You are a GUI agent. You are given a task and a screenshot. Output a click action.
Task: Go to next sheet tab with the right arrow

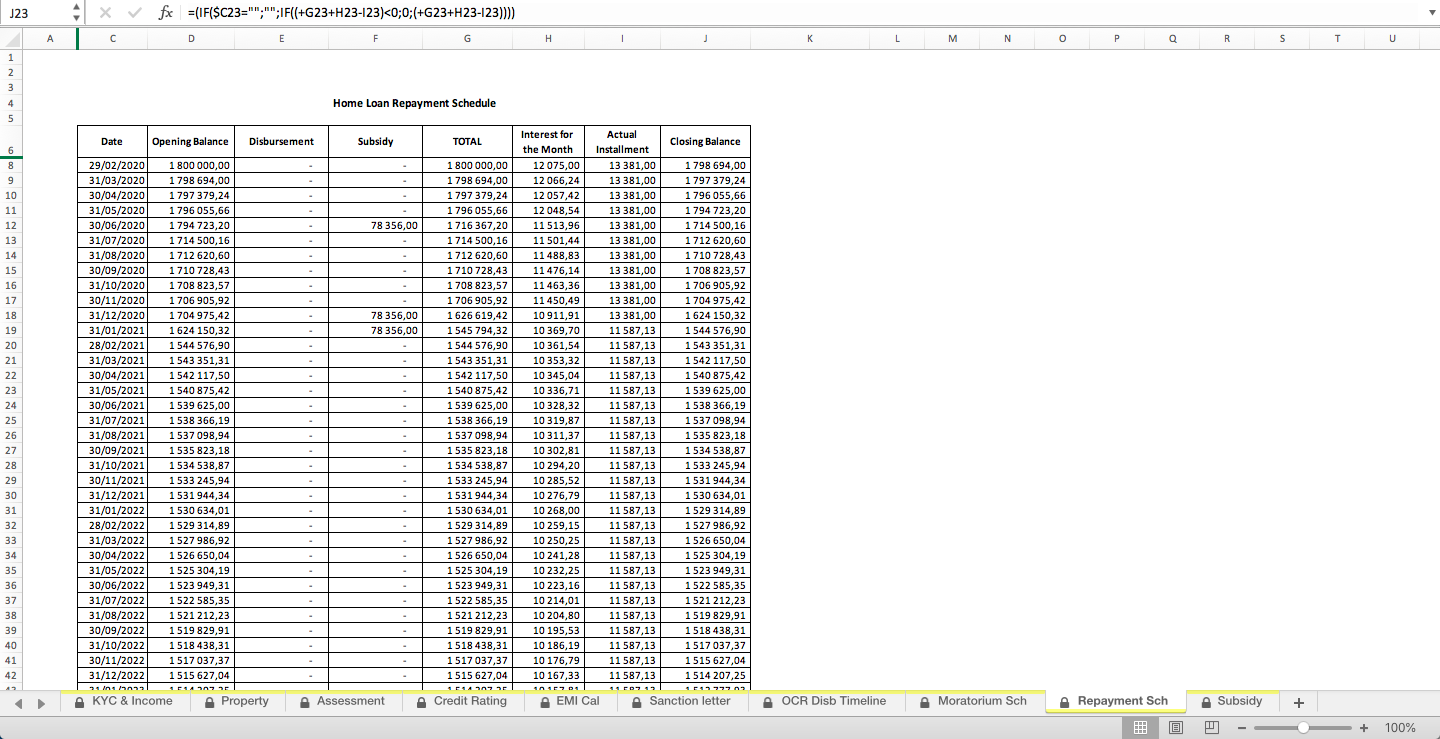(x=41, y=703)
